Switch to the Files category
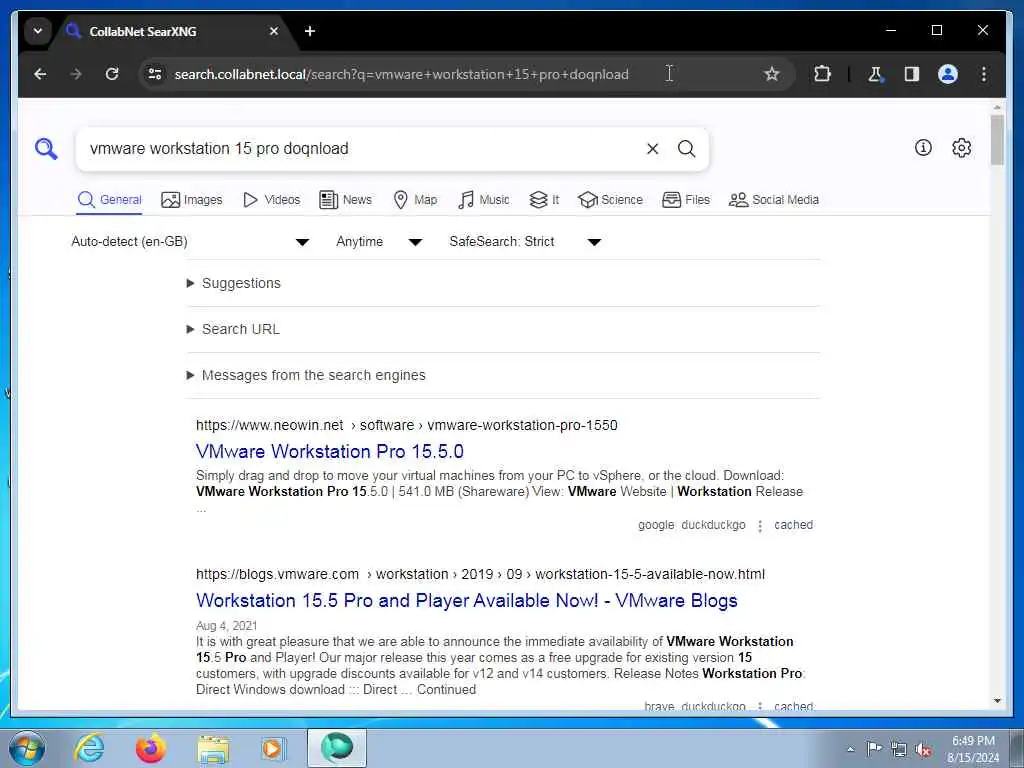 coord(686,200)
